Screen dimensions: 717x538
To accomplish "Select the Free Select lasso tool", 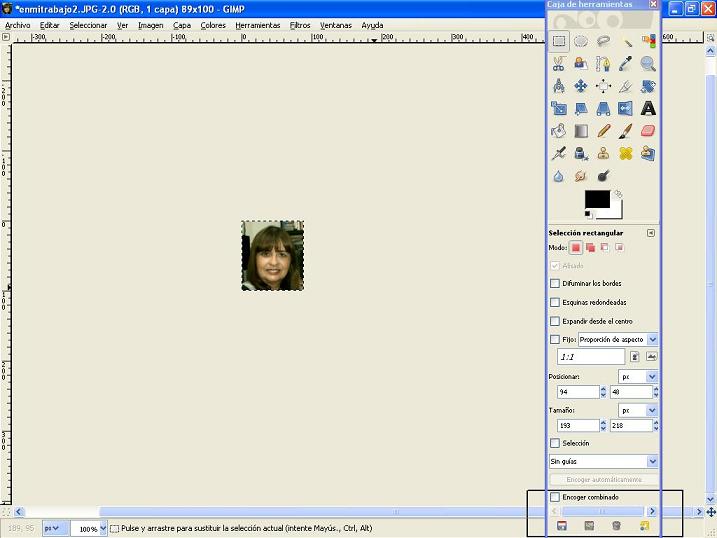I will [x=604, y=42].
